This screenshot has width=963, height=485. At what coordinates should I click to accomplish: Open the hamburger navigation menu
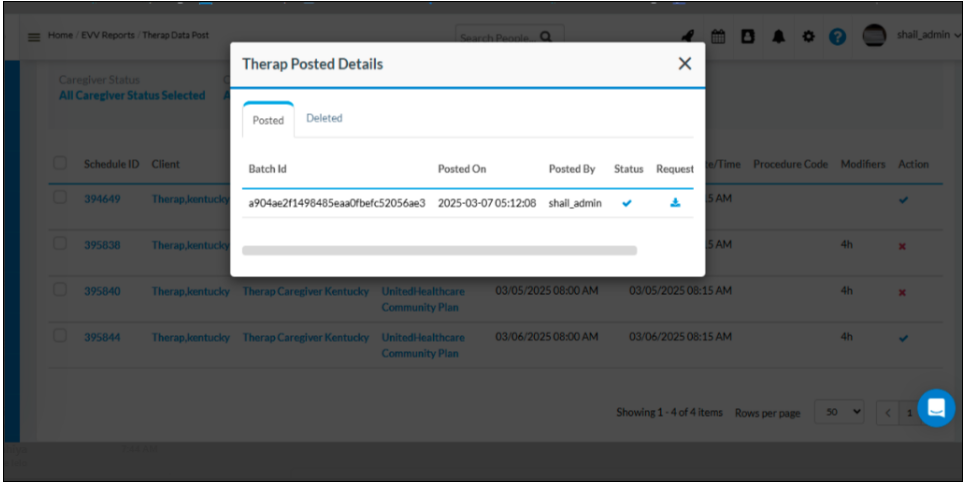tap(34, 36)
